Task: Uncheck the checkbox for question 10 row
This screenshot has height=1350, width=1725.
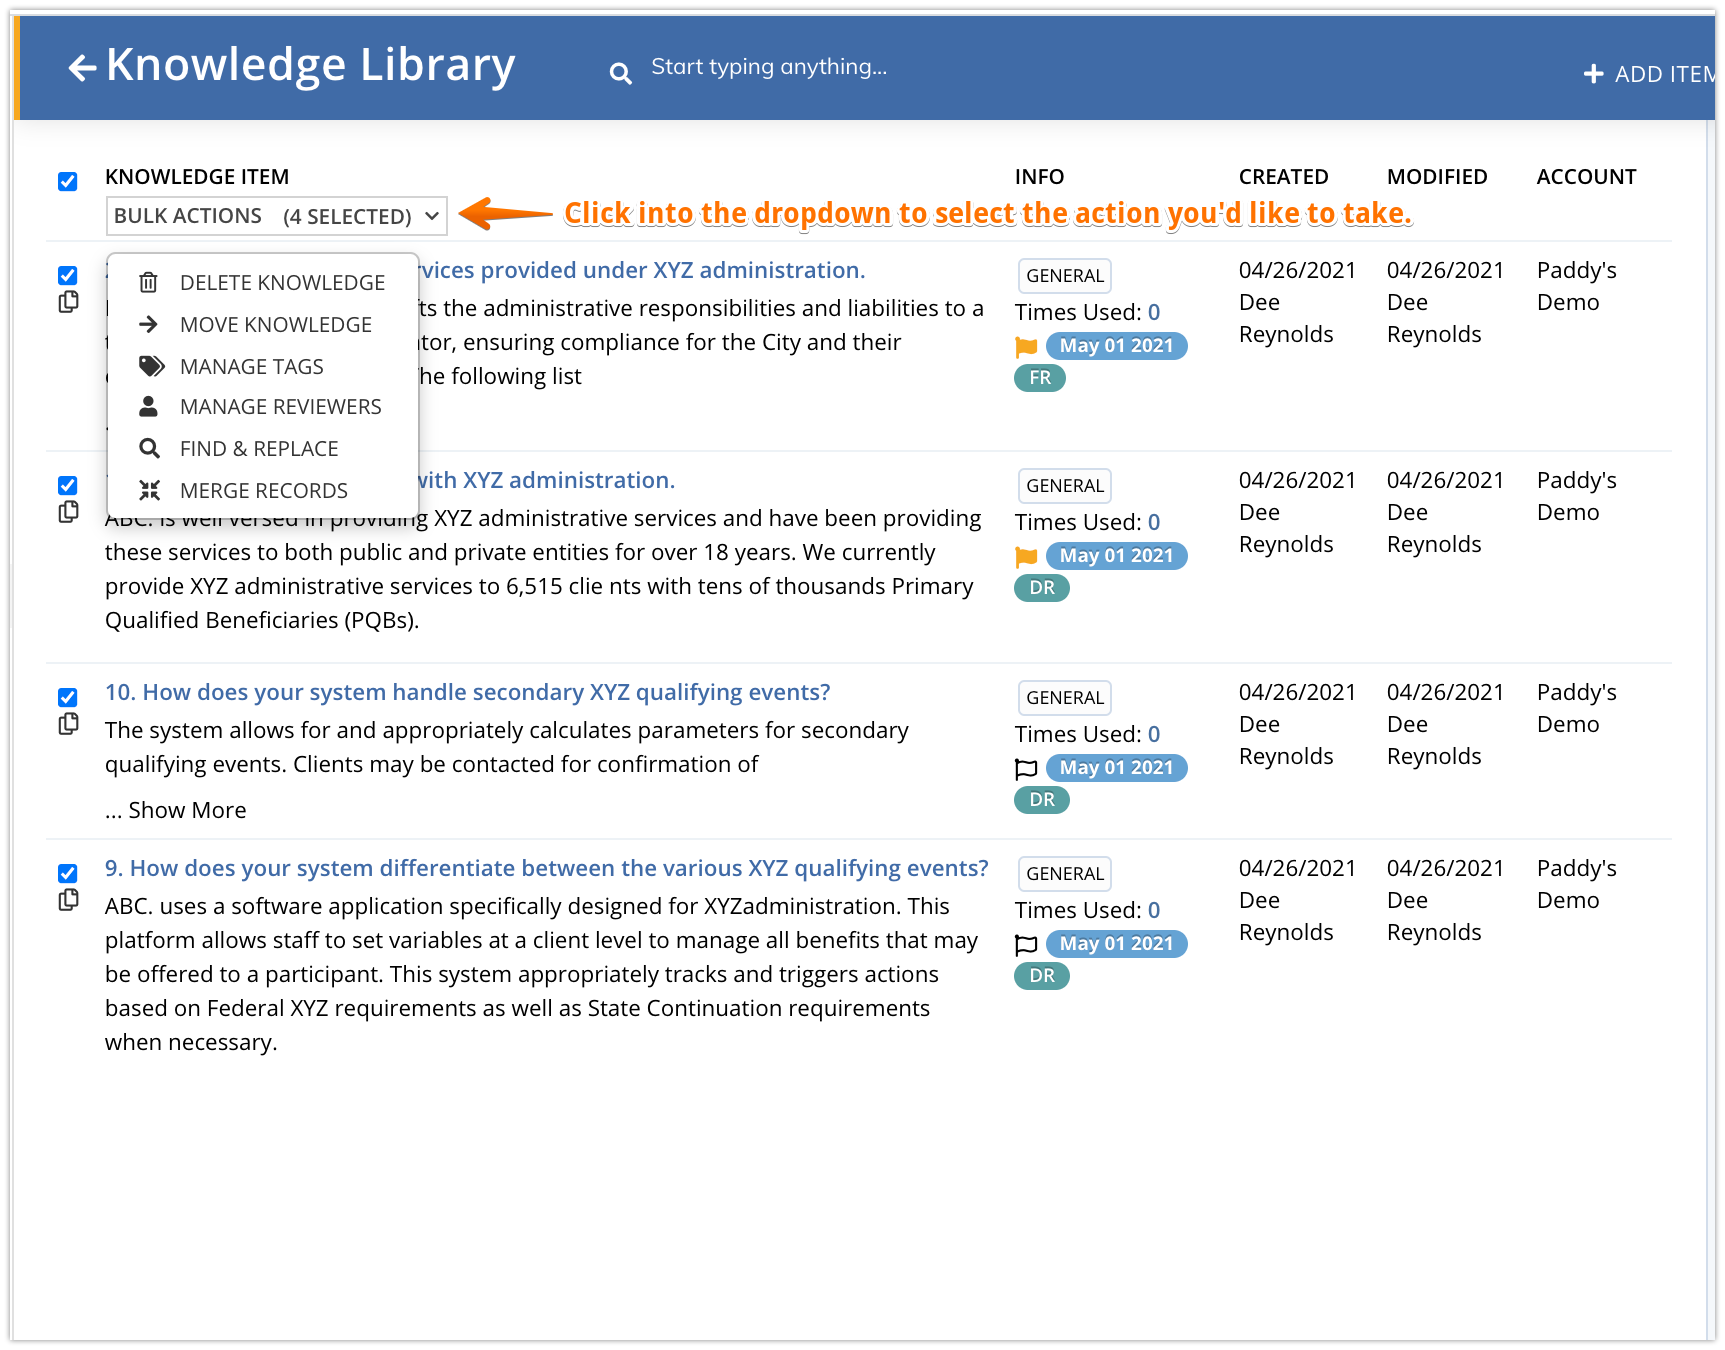Action: (x=68, y=697)
